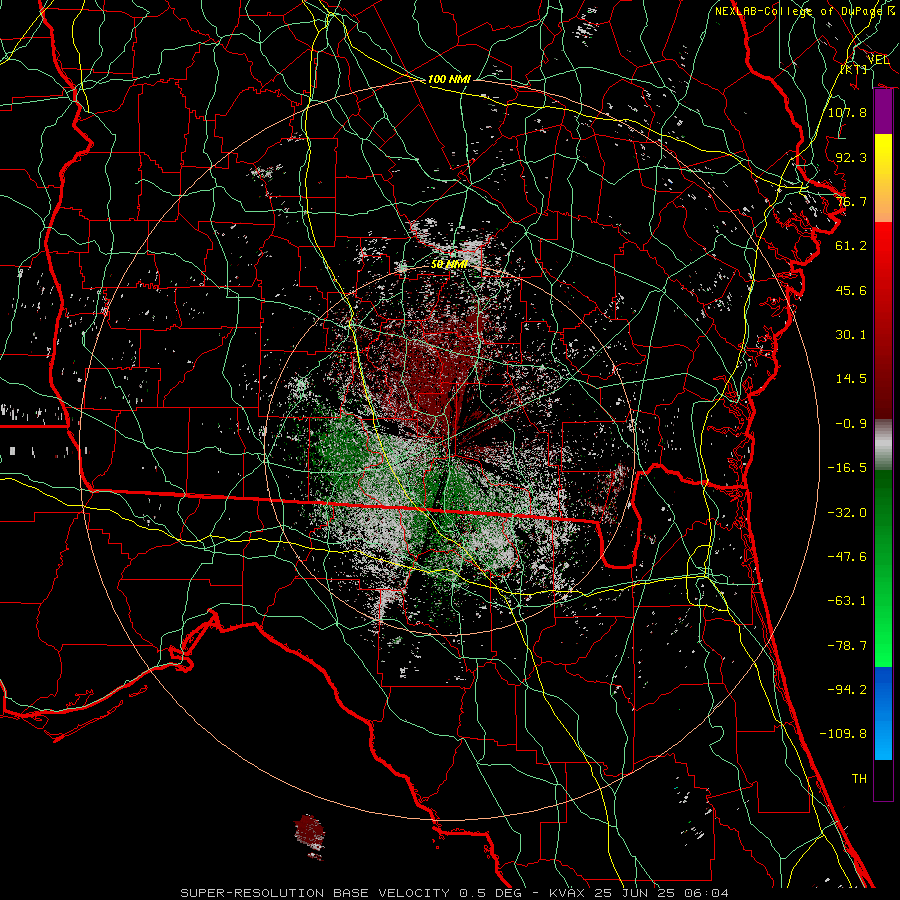Viewport: 900px width, 900px height.
Task: Click the (KT) units label
Action: click(854, 69)
